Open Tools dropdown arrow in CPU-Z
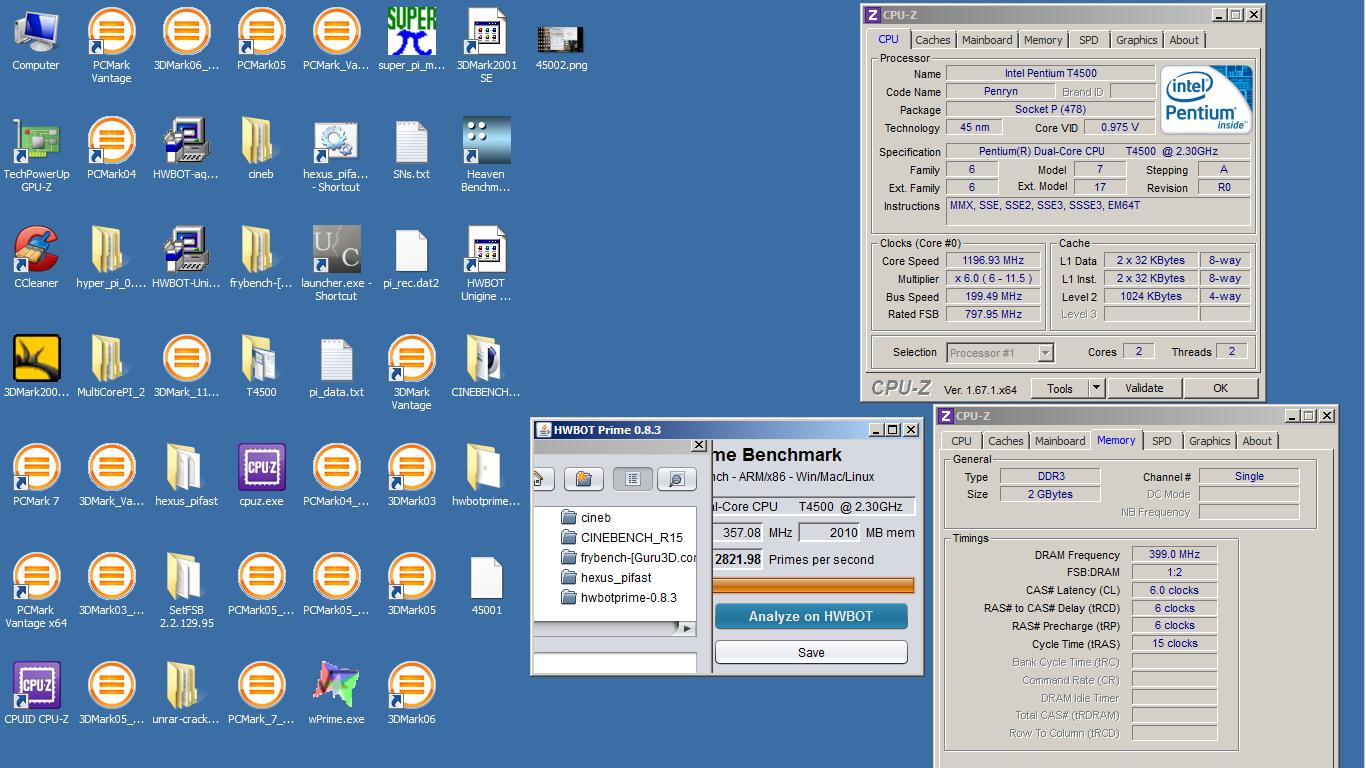 tap(1096, 388)
